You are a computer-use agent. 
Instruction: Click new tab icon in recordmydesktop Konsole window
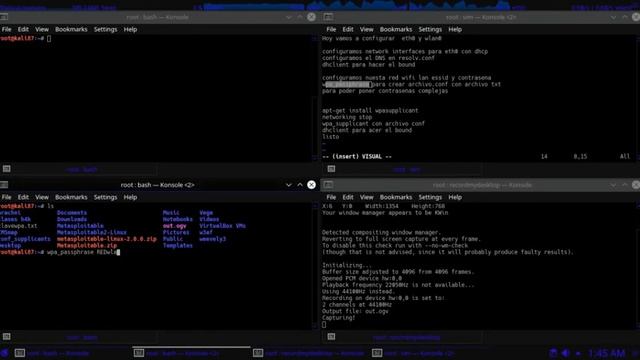tap(331, 336)
